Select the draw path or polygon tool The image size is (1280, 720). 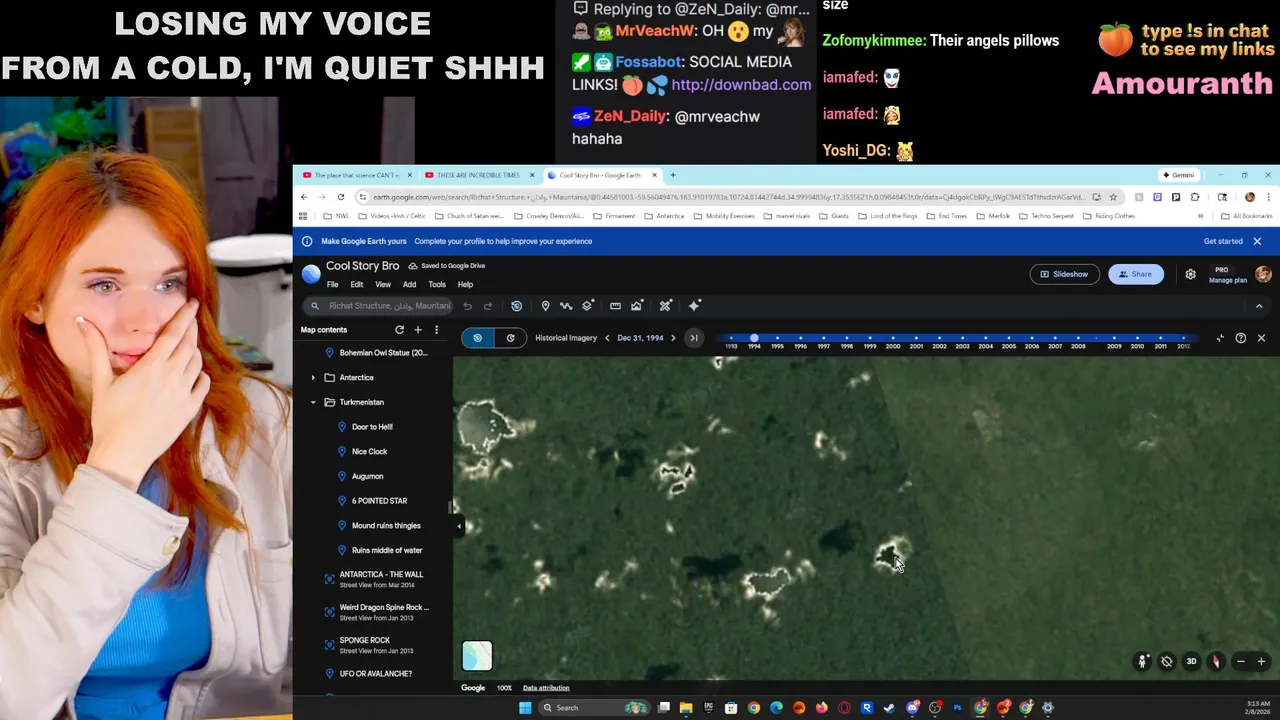566,306
